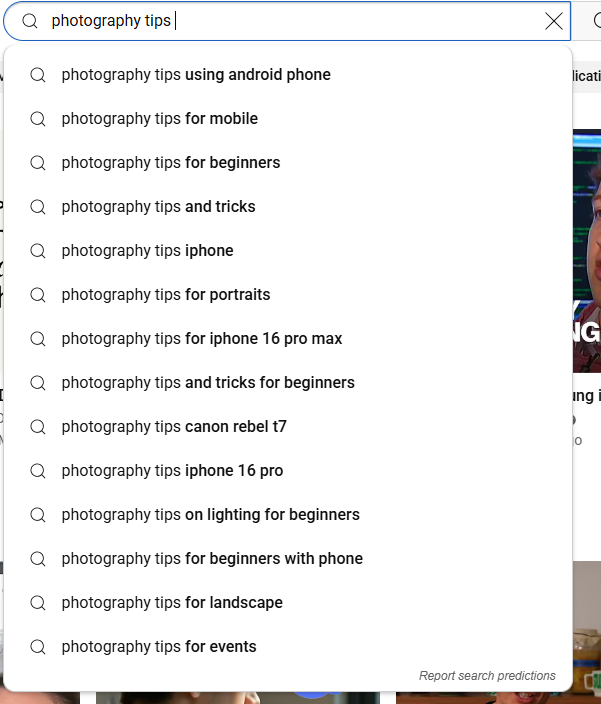Click search icon beside "for landscape" suggestion
The height and width of the screenshot is (704, 601).
[x=38, y=603]
